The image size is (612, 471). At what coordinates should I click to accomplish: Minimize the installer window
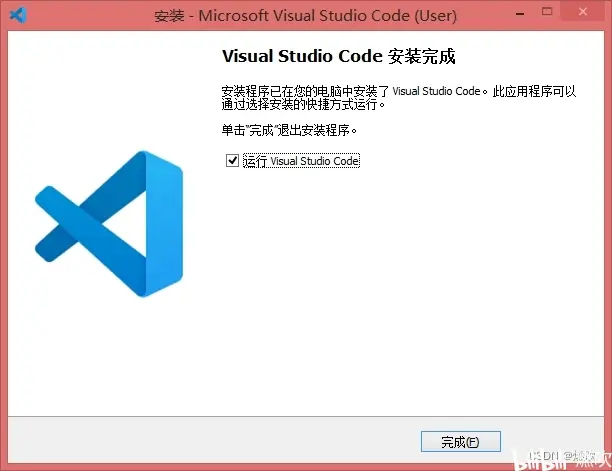[520, 14]
